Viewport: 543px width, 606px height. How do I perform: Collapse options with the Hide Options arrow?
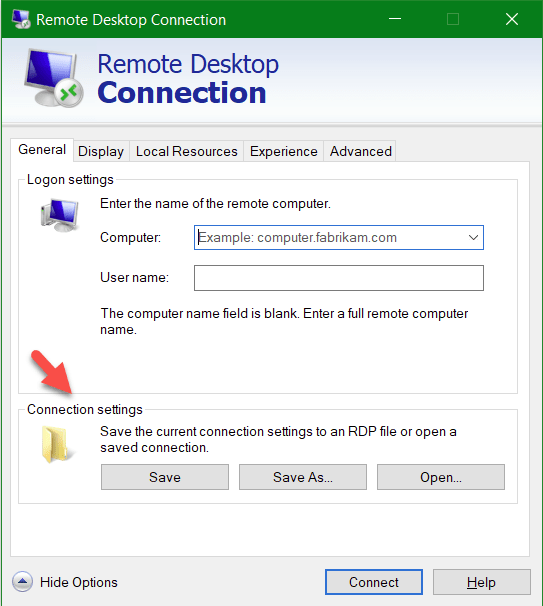pos(22,582)
